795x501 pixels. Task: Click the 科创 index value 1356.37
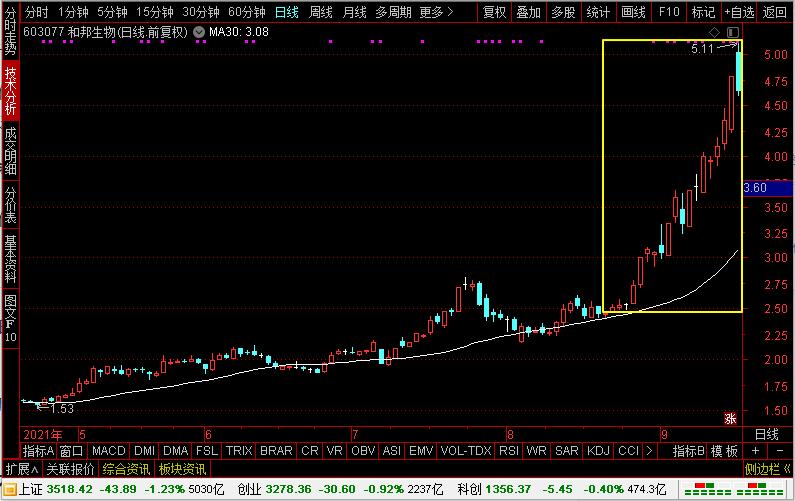tap(508, 489)
